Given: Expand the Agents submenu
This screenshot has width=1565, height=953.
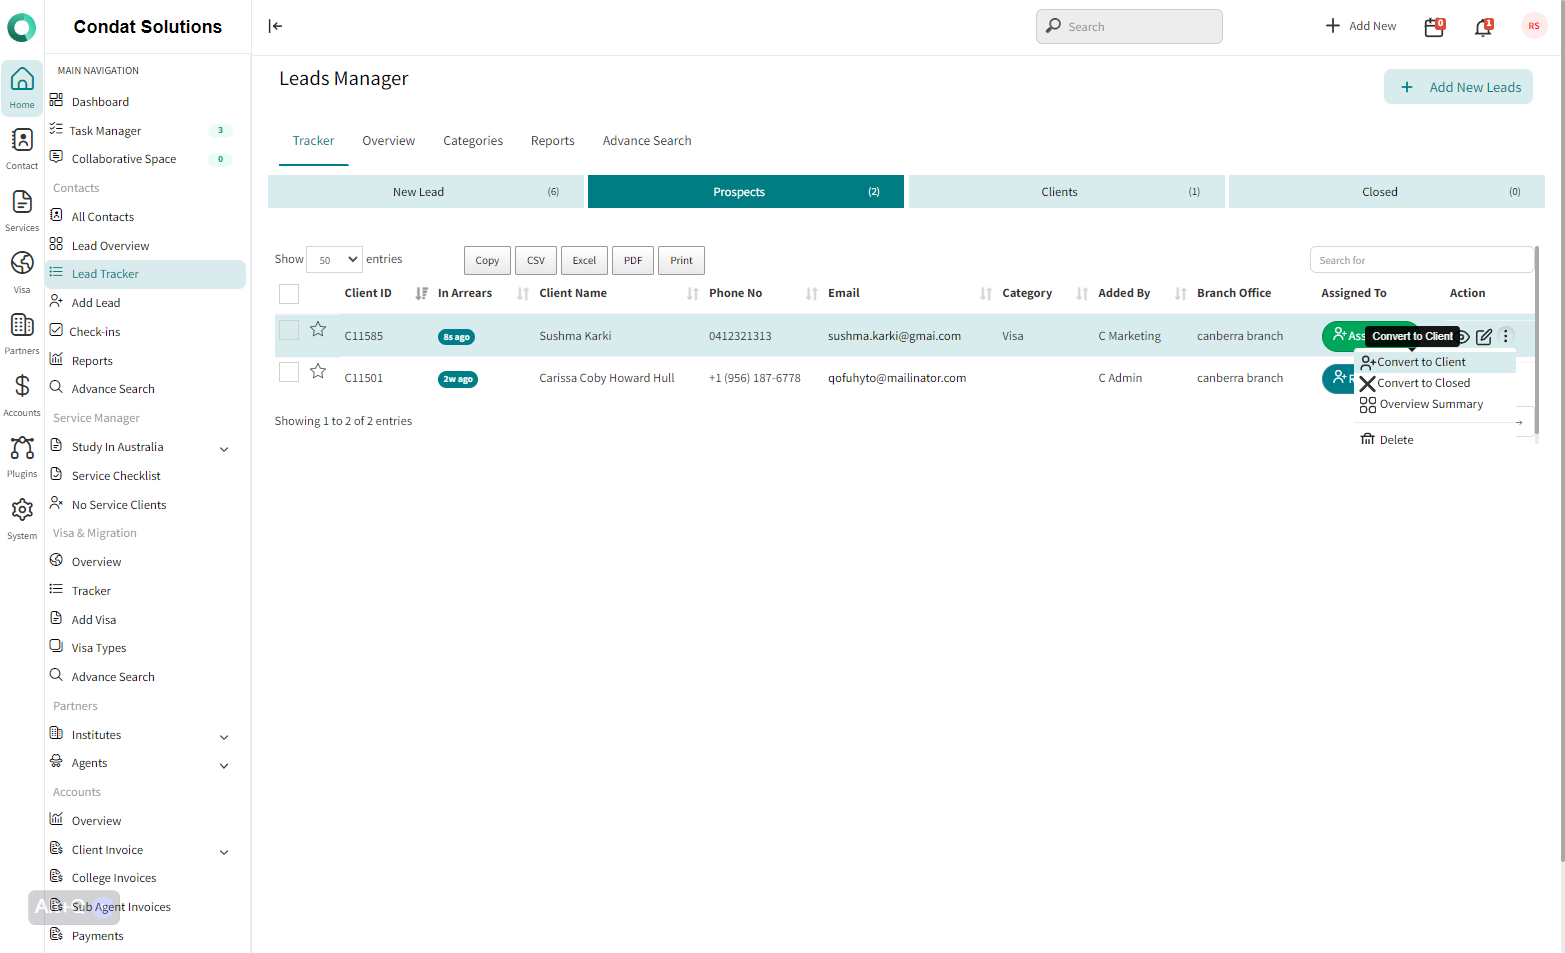Looking at the screenshot, I should (224, 766).
